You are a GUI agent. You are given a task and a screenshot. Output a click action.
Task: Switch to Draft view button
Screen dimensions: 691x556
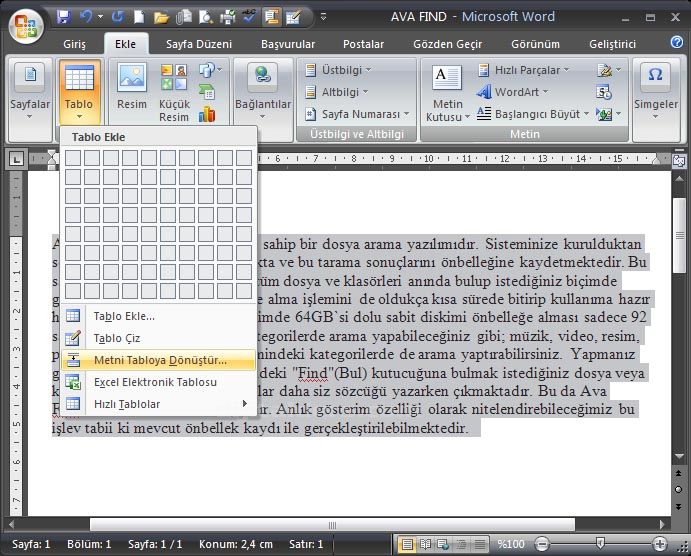(x=480, y=545)
